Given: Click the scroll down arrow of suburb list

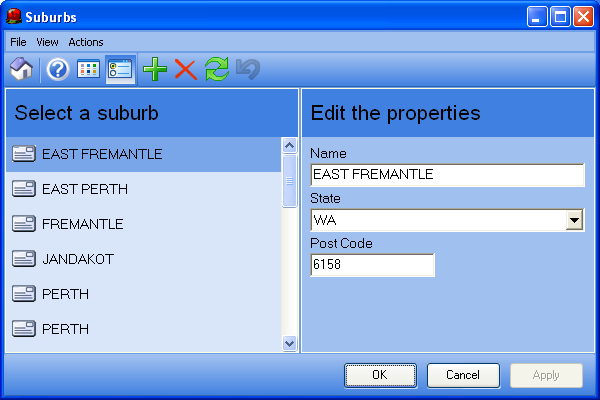Looking at the screenshot, I should click(290, 343).
